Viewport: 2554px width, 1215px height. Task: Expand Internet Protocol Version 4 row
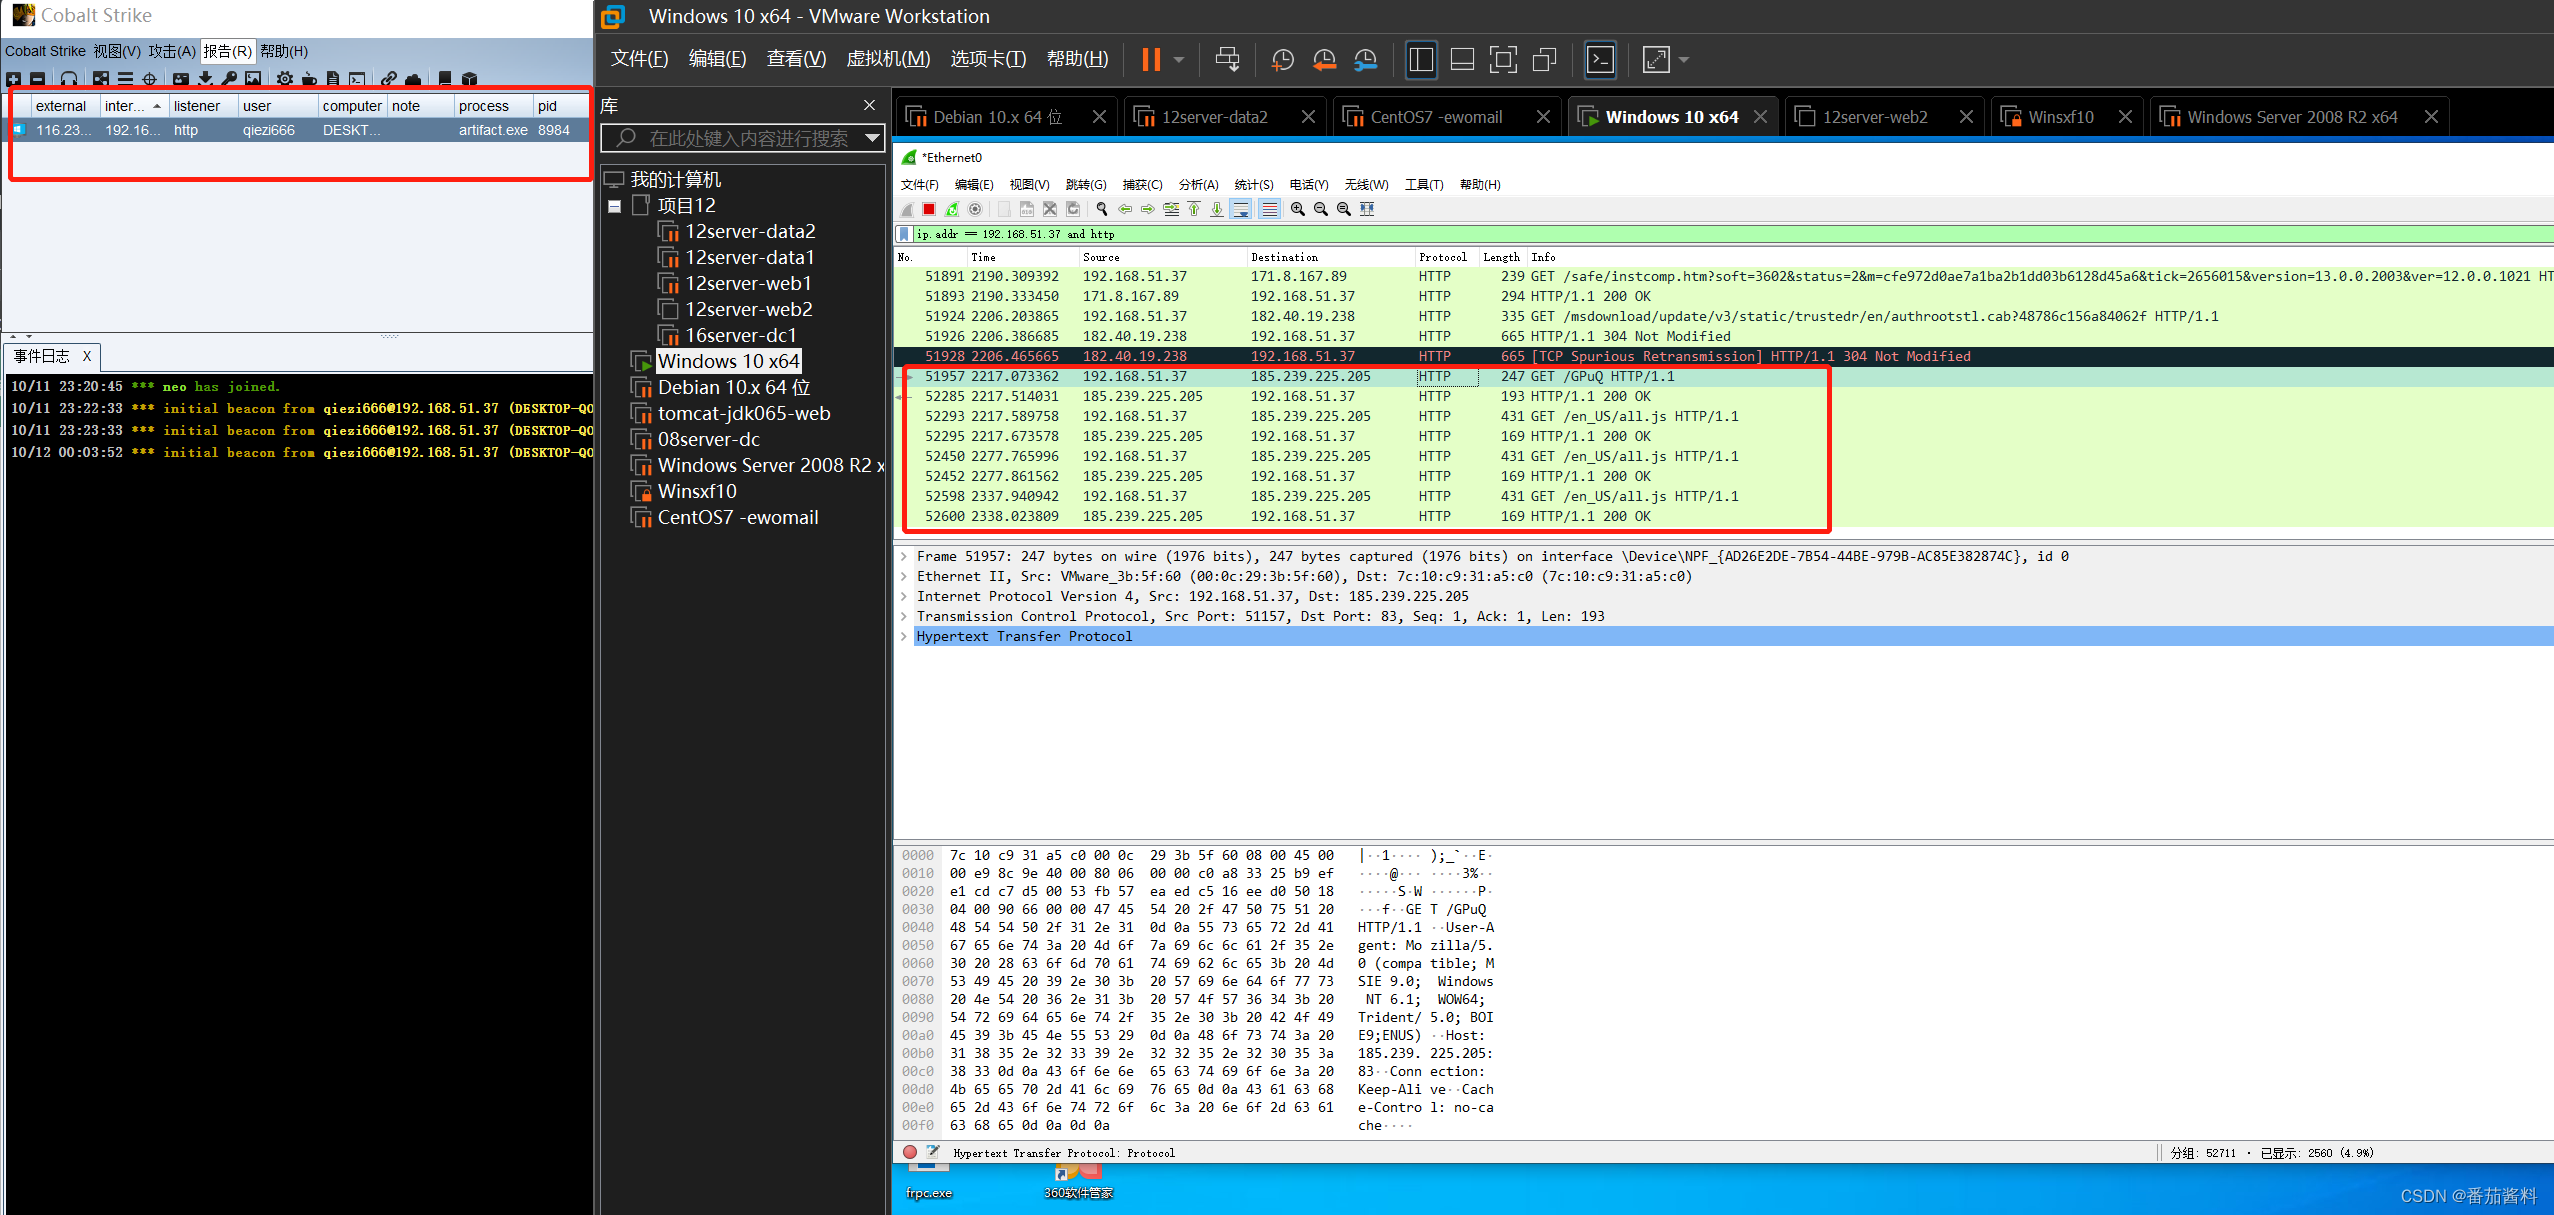903,596
